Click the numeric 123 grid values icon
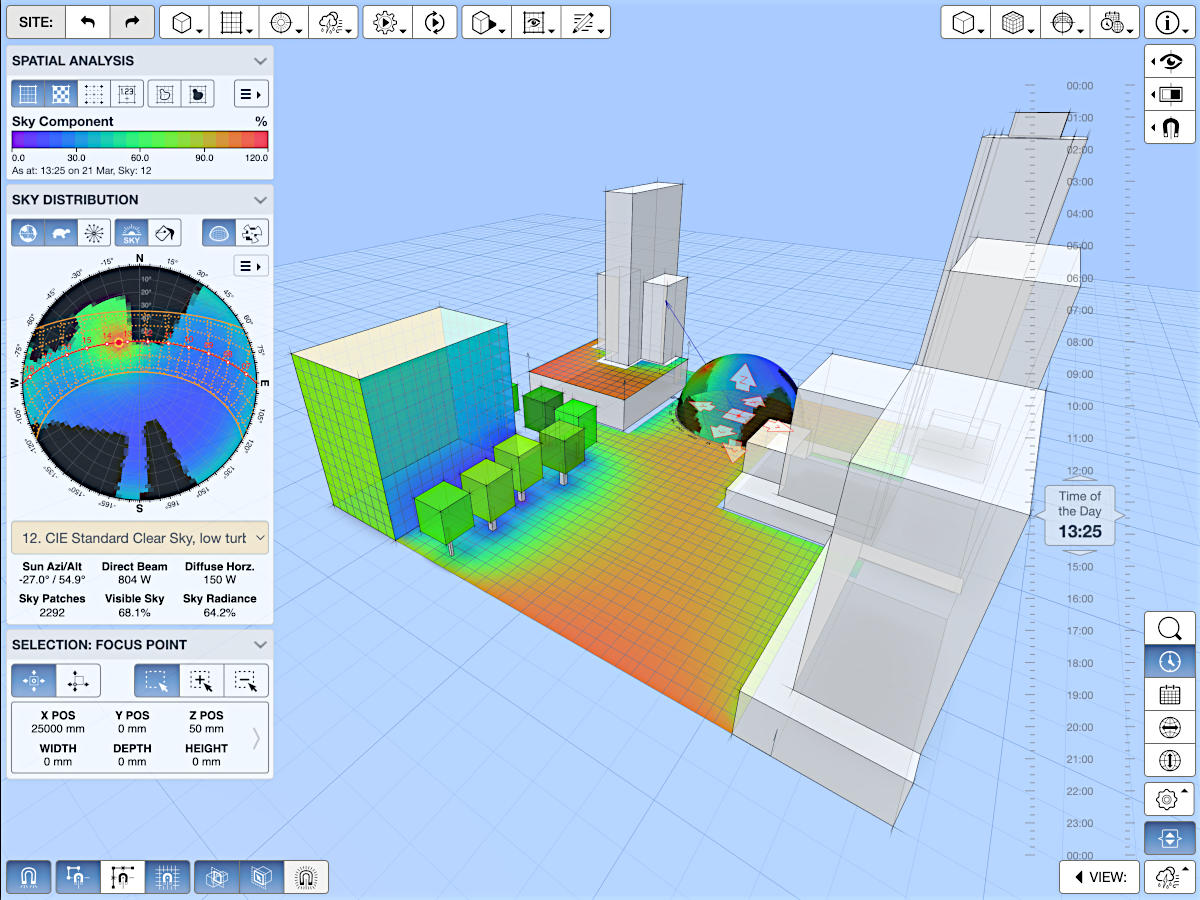This screenshot has height=900, width=1200. tap(126, 95)
